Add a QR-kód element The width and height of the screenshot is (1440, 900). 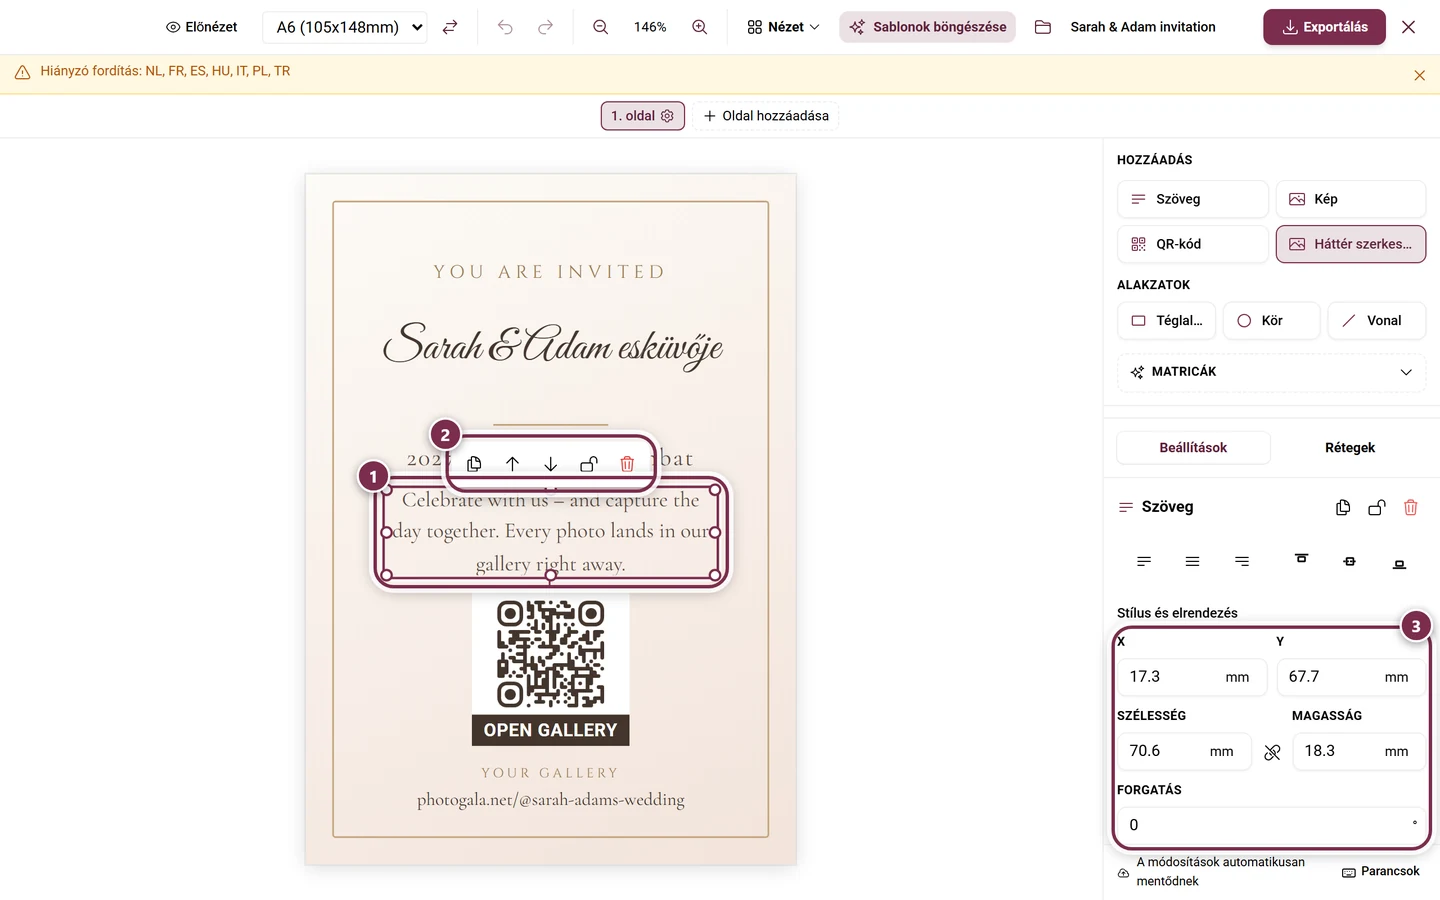click(1192, 244)
